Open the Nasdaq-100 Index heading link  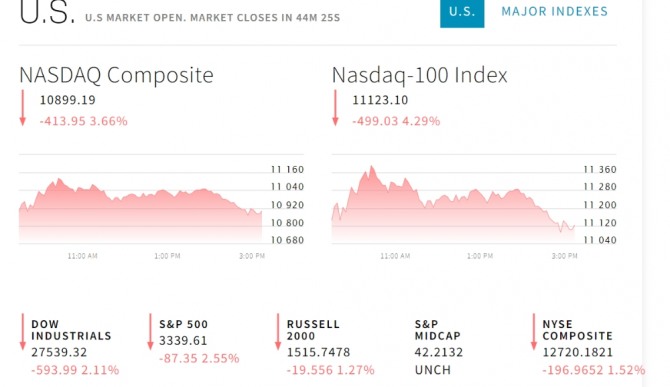tap(419, 75)
